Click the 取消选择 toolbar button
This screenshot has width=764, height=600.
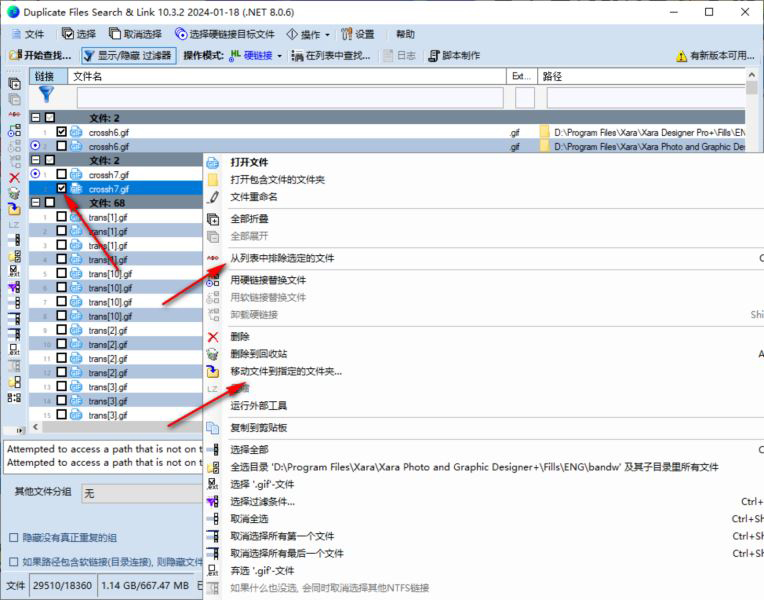click(x=135, y=34)
